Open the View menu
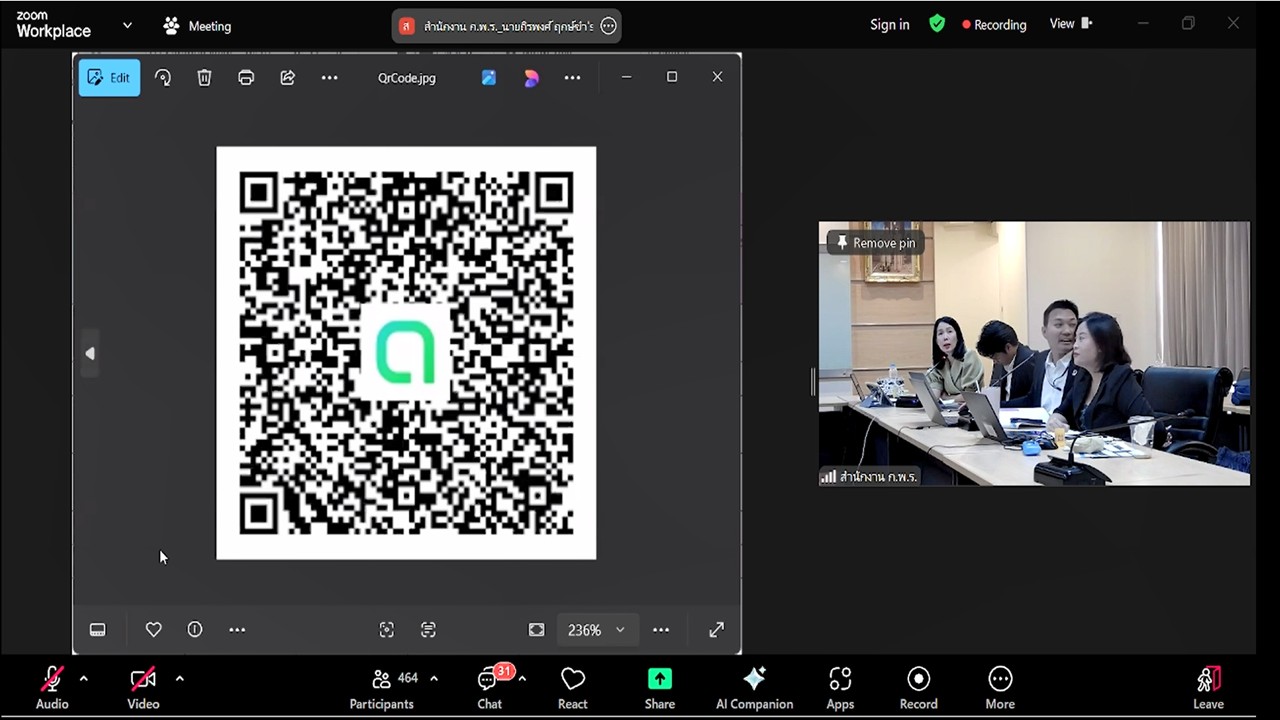 [1071, 24]
